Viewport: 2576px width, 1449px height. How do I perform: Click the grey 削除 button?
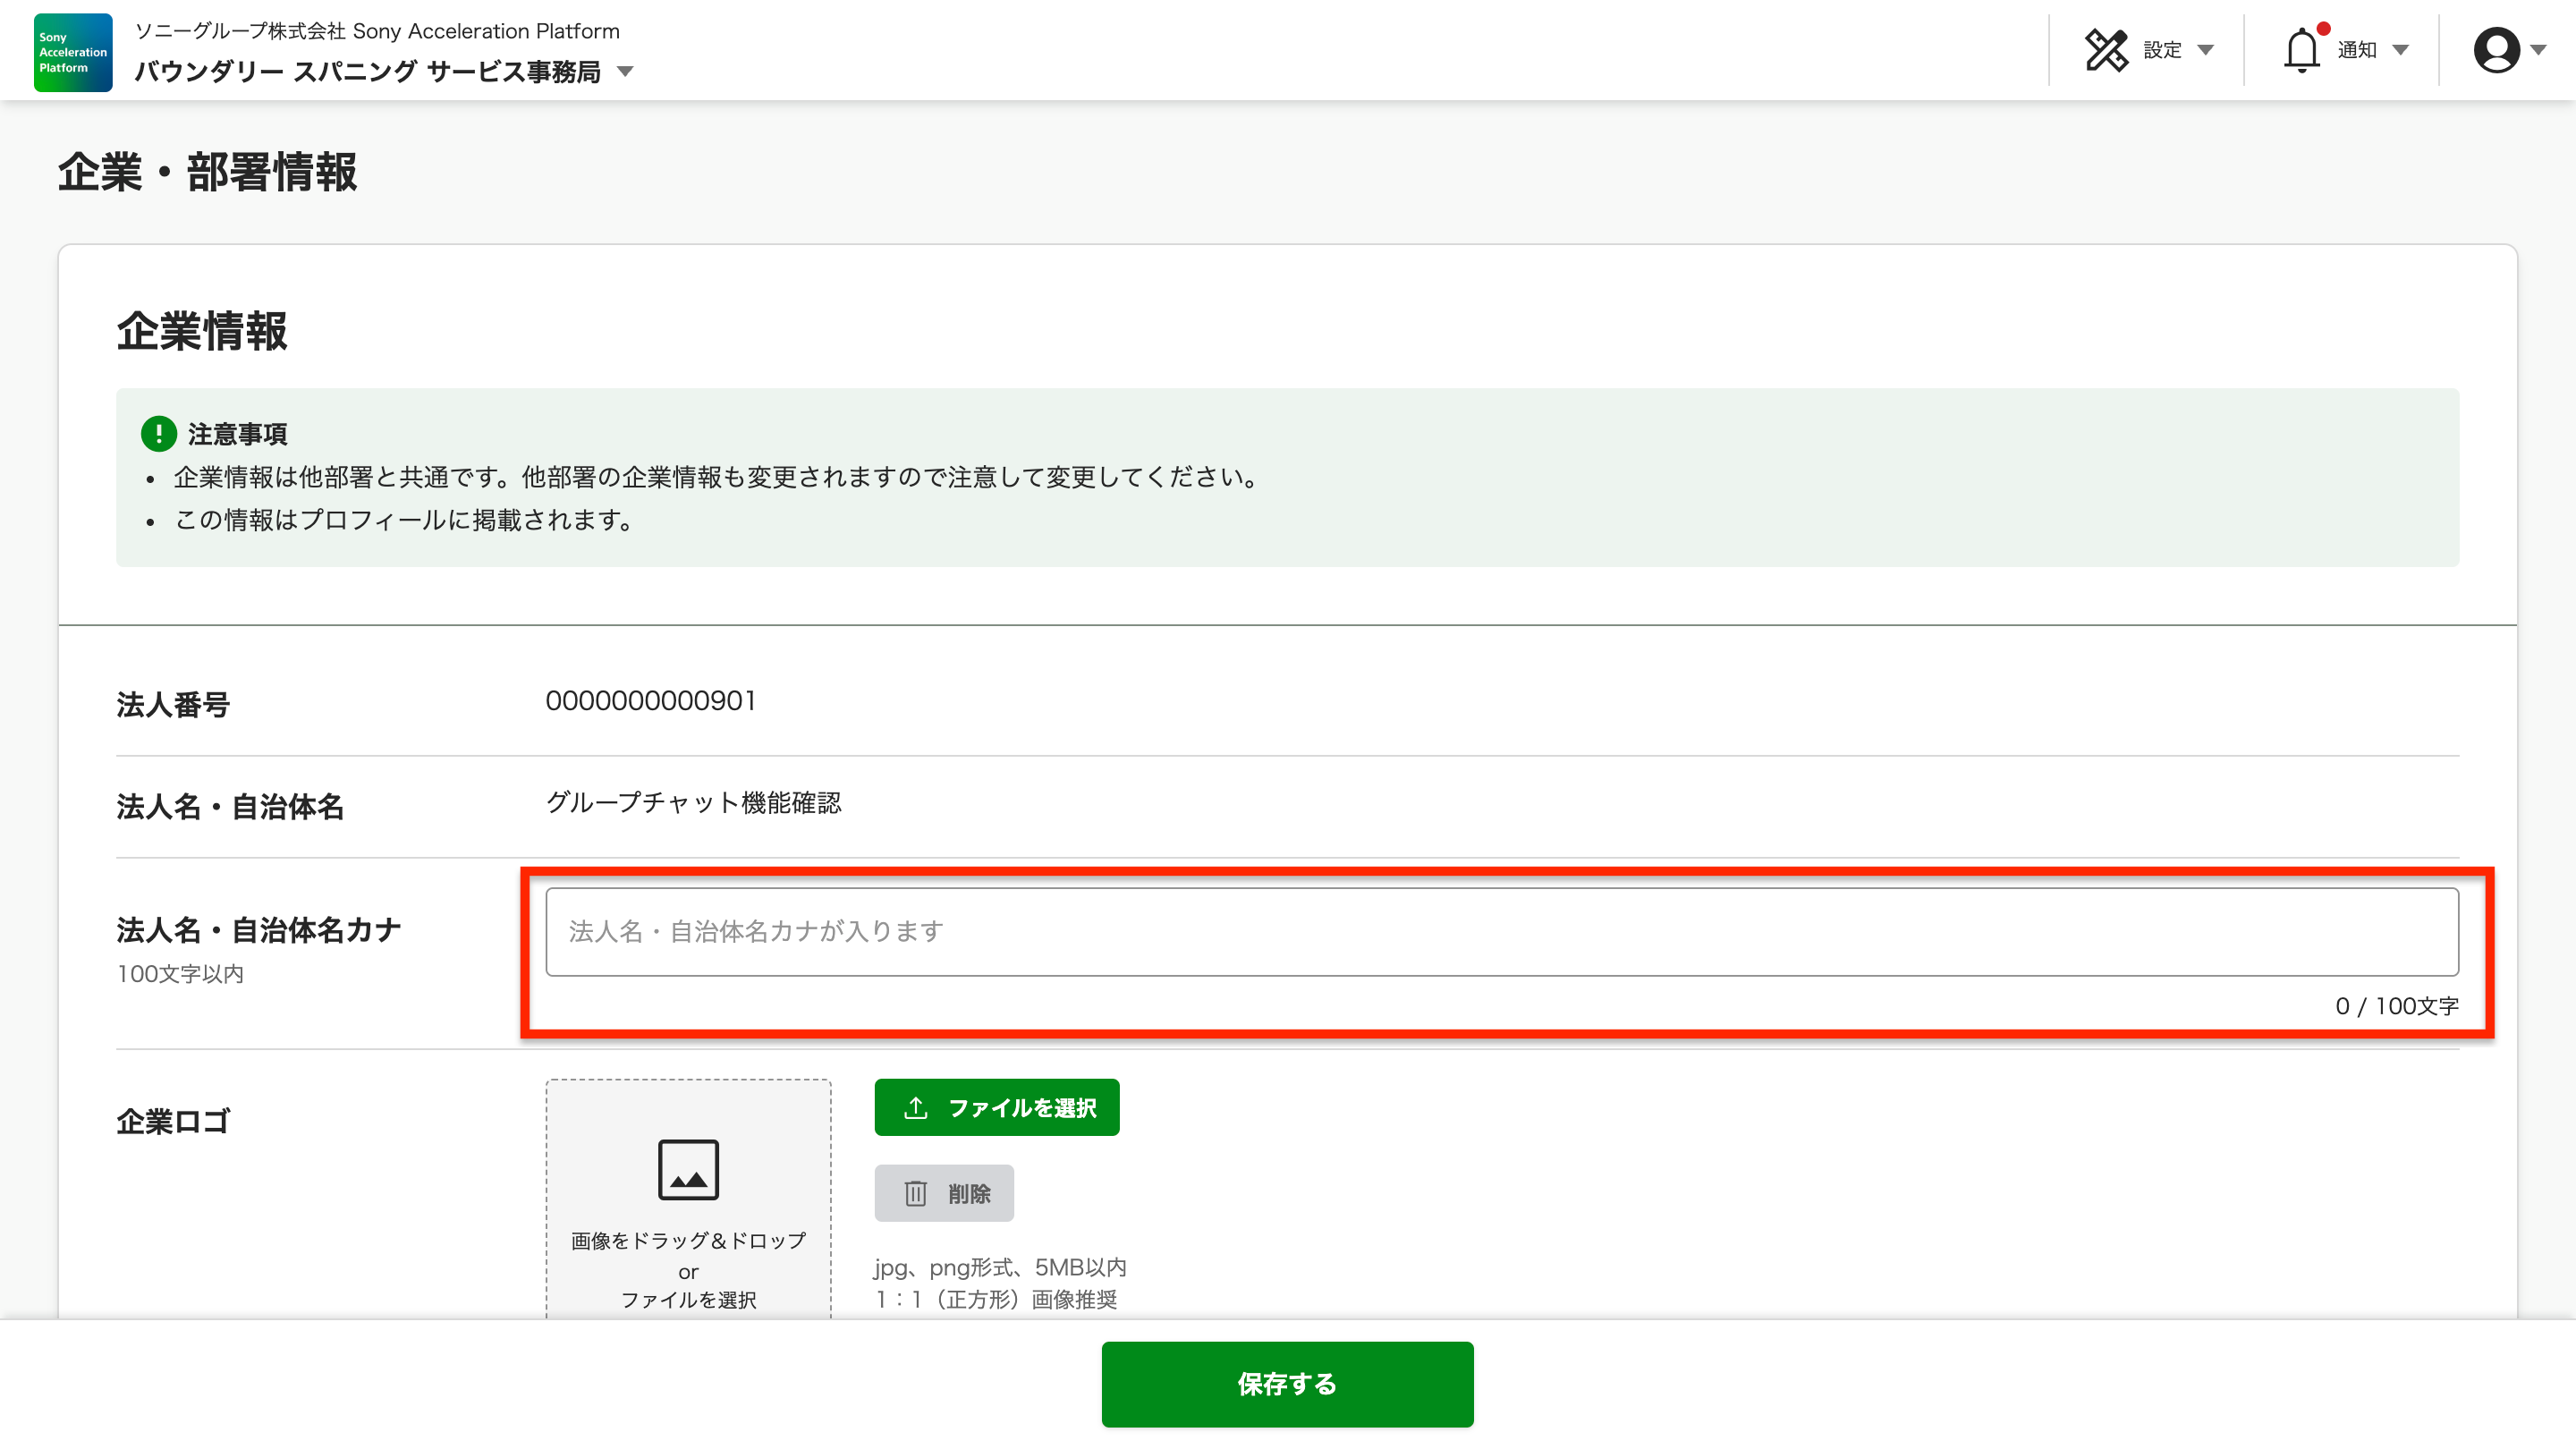point(944,1193)
